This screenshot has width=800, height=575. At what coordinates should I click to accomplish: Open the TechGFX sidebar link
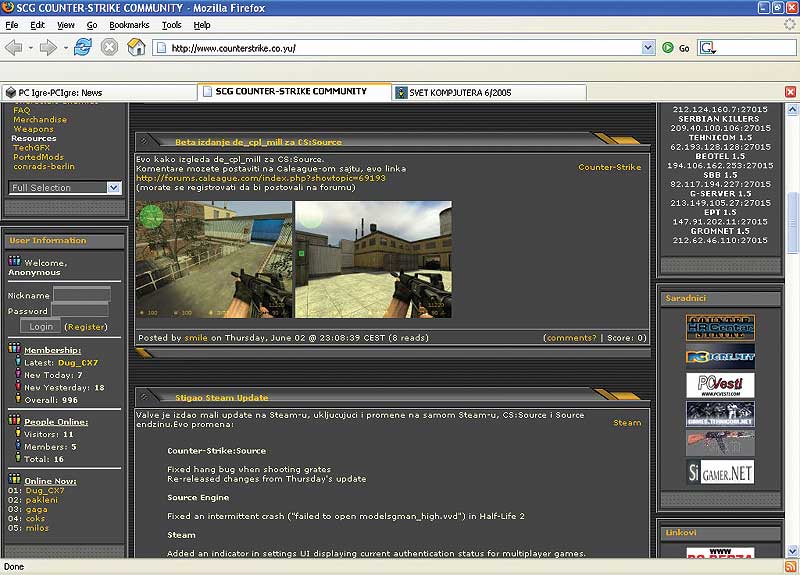point(31,147)
